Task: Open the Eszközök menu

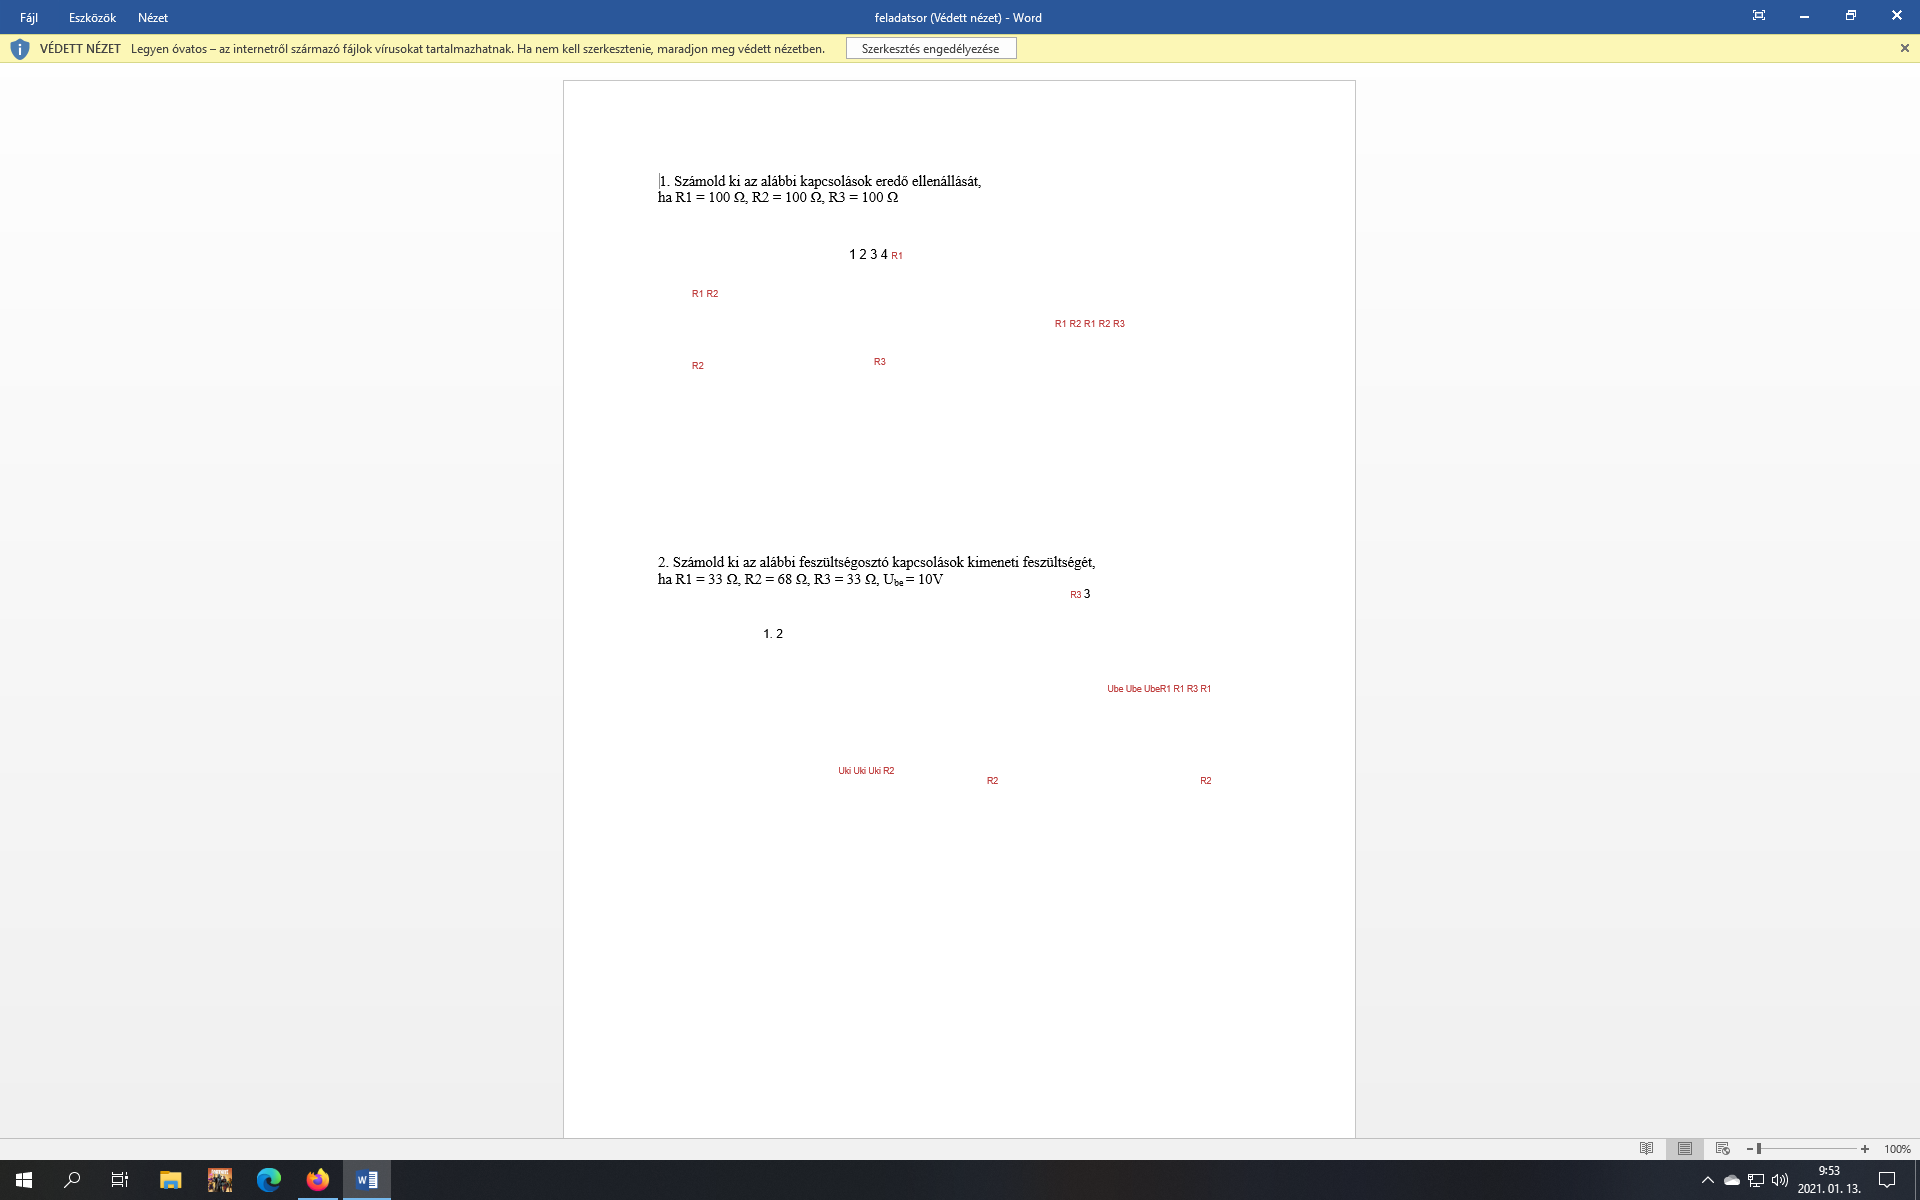Action: (92, 17)
